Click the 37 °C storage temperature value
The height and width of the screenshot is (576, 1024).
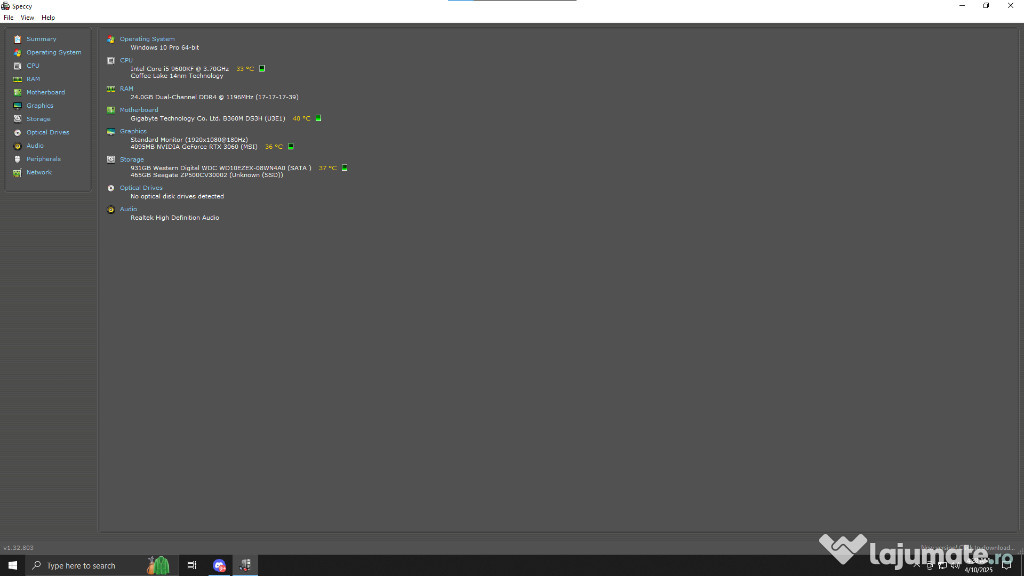coord(328,168)
